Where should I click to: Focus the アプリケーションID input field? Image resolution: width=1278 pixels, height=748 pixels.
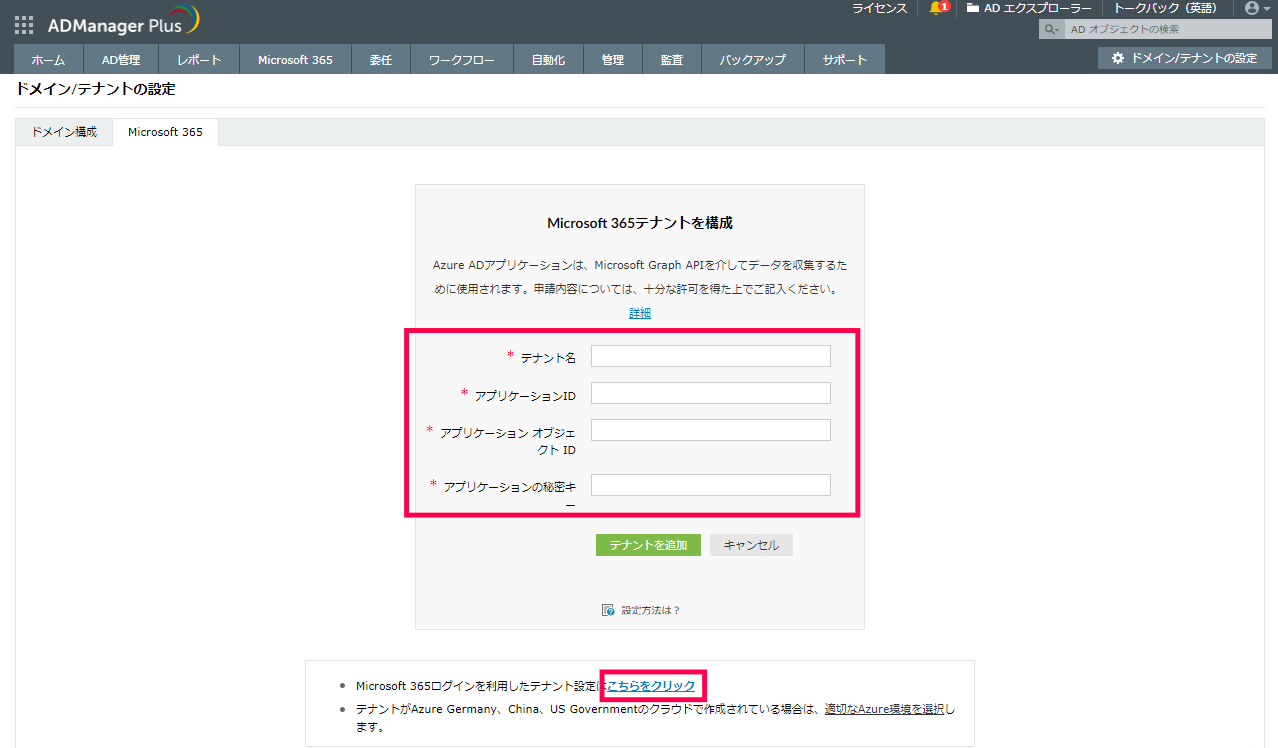[711, 393]
